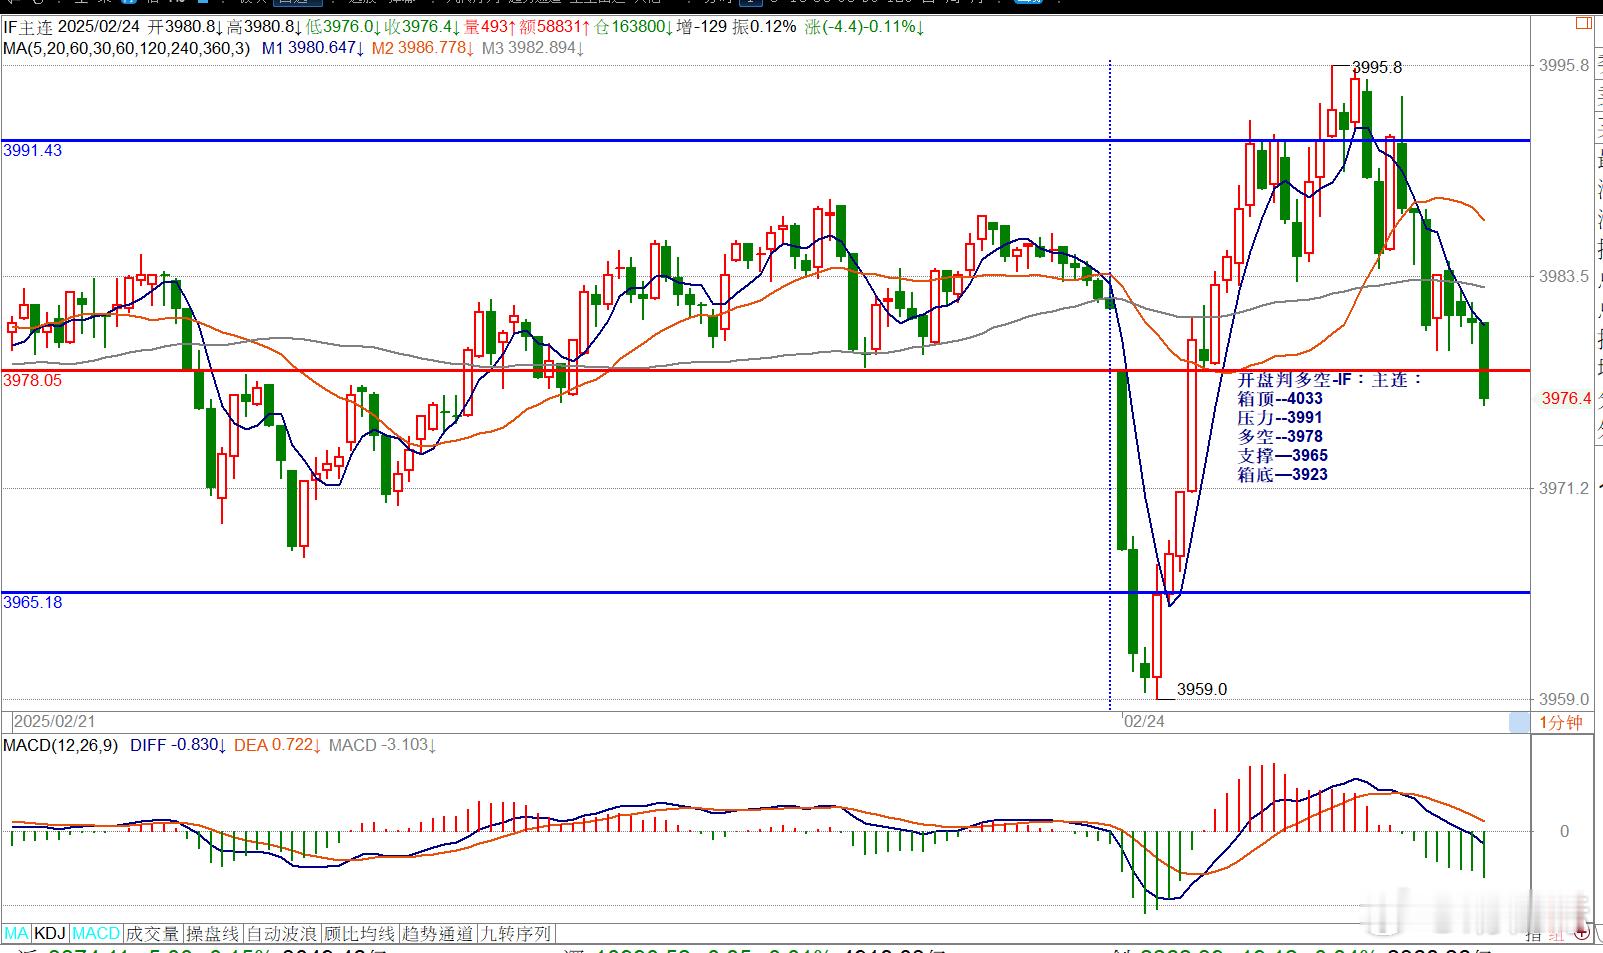Click the M1 3980.647 moving average value
Viewport: 1603px width, 953px height.
point(312,47)
